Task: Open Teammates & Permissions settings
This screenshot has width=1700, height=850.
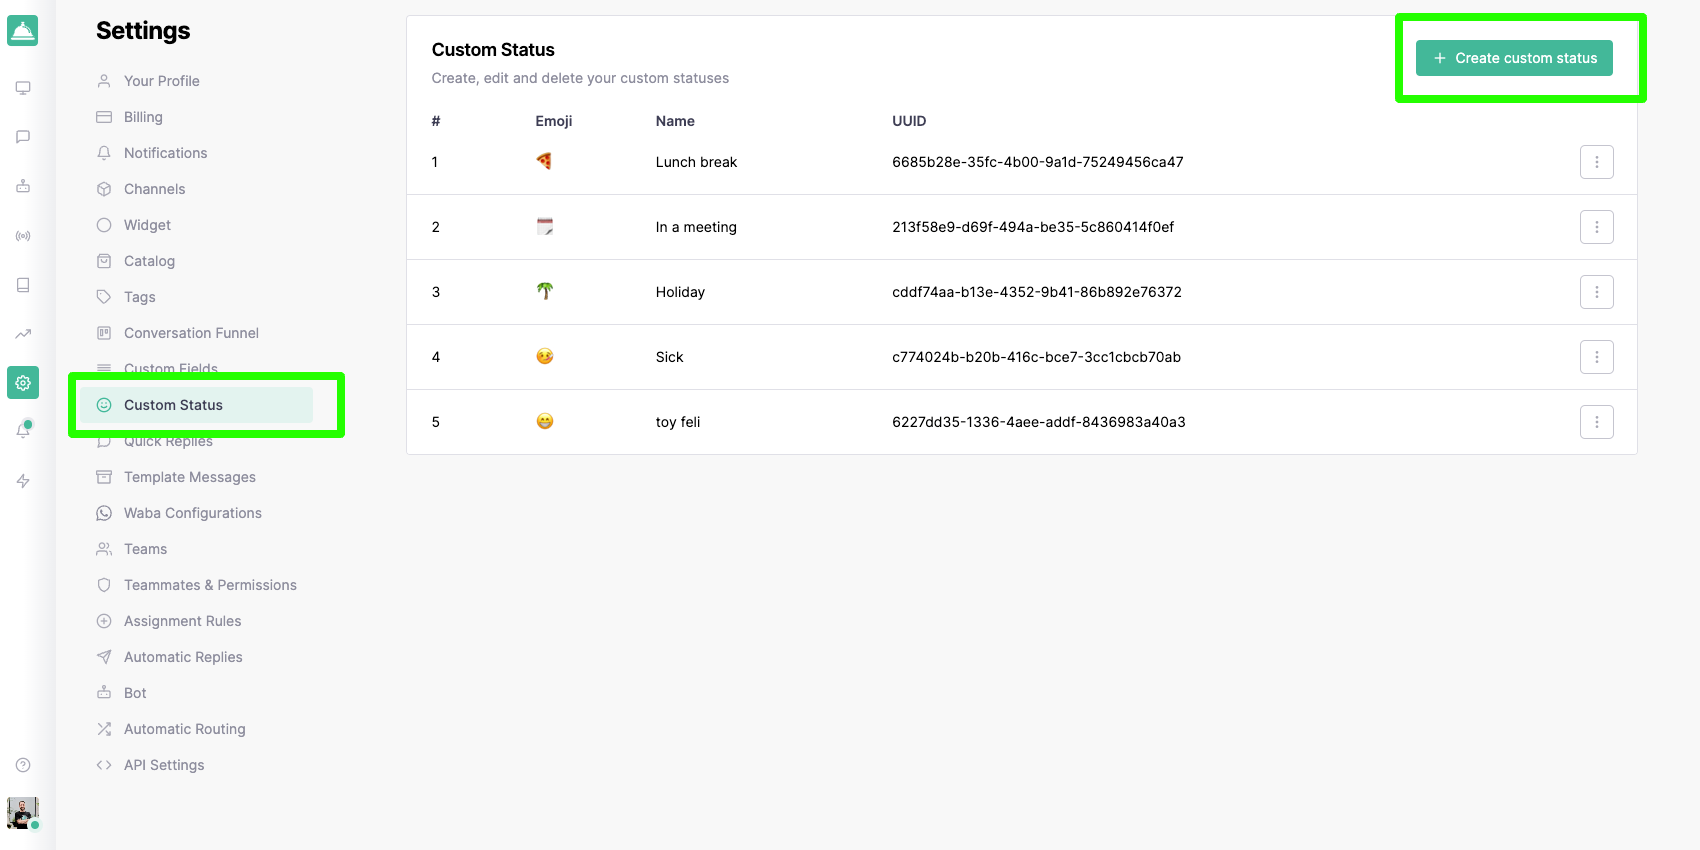Action: click(x=210, y=585)
